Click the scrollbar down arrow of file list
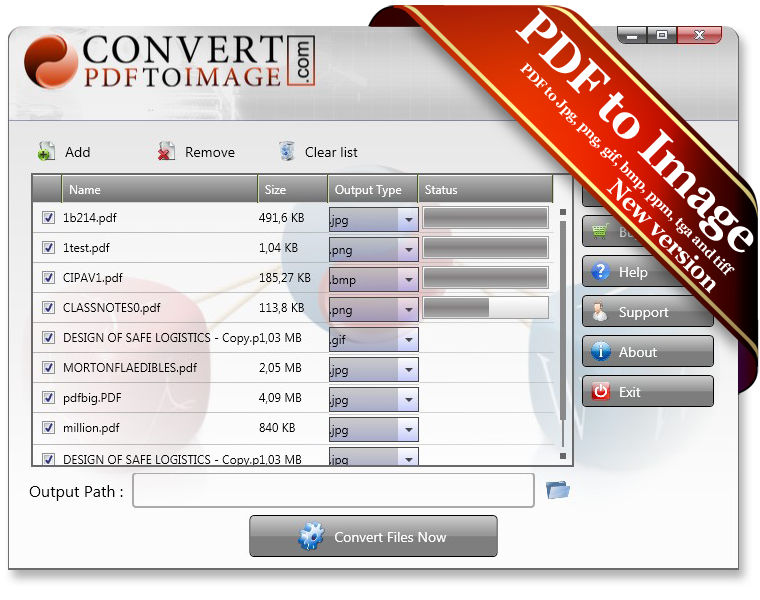Screen dimensions: 760x600 (x=563, y=456)
